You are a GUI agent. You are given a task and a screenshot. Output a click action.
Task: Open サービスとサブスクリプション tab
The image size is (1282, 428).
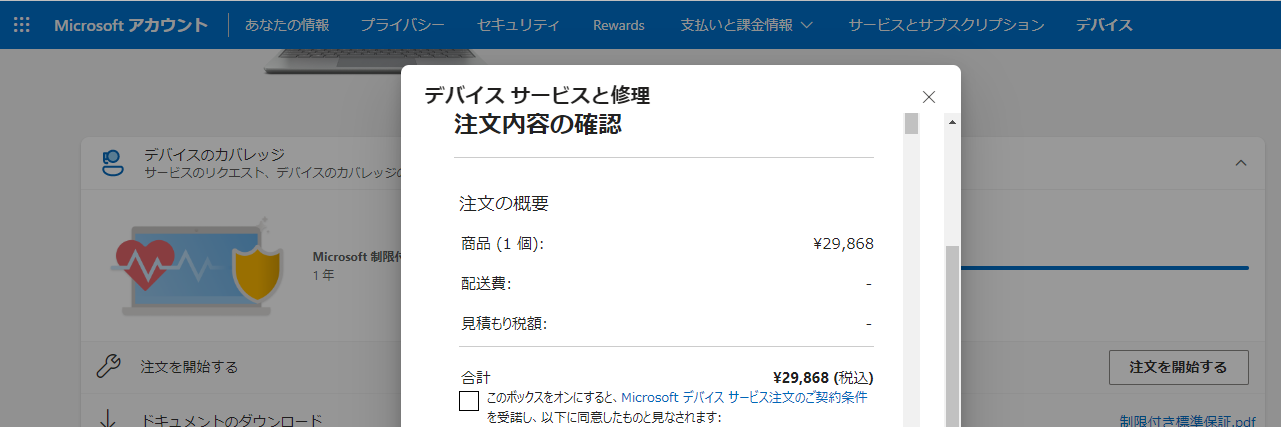(x=946, y=24)
